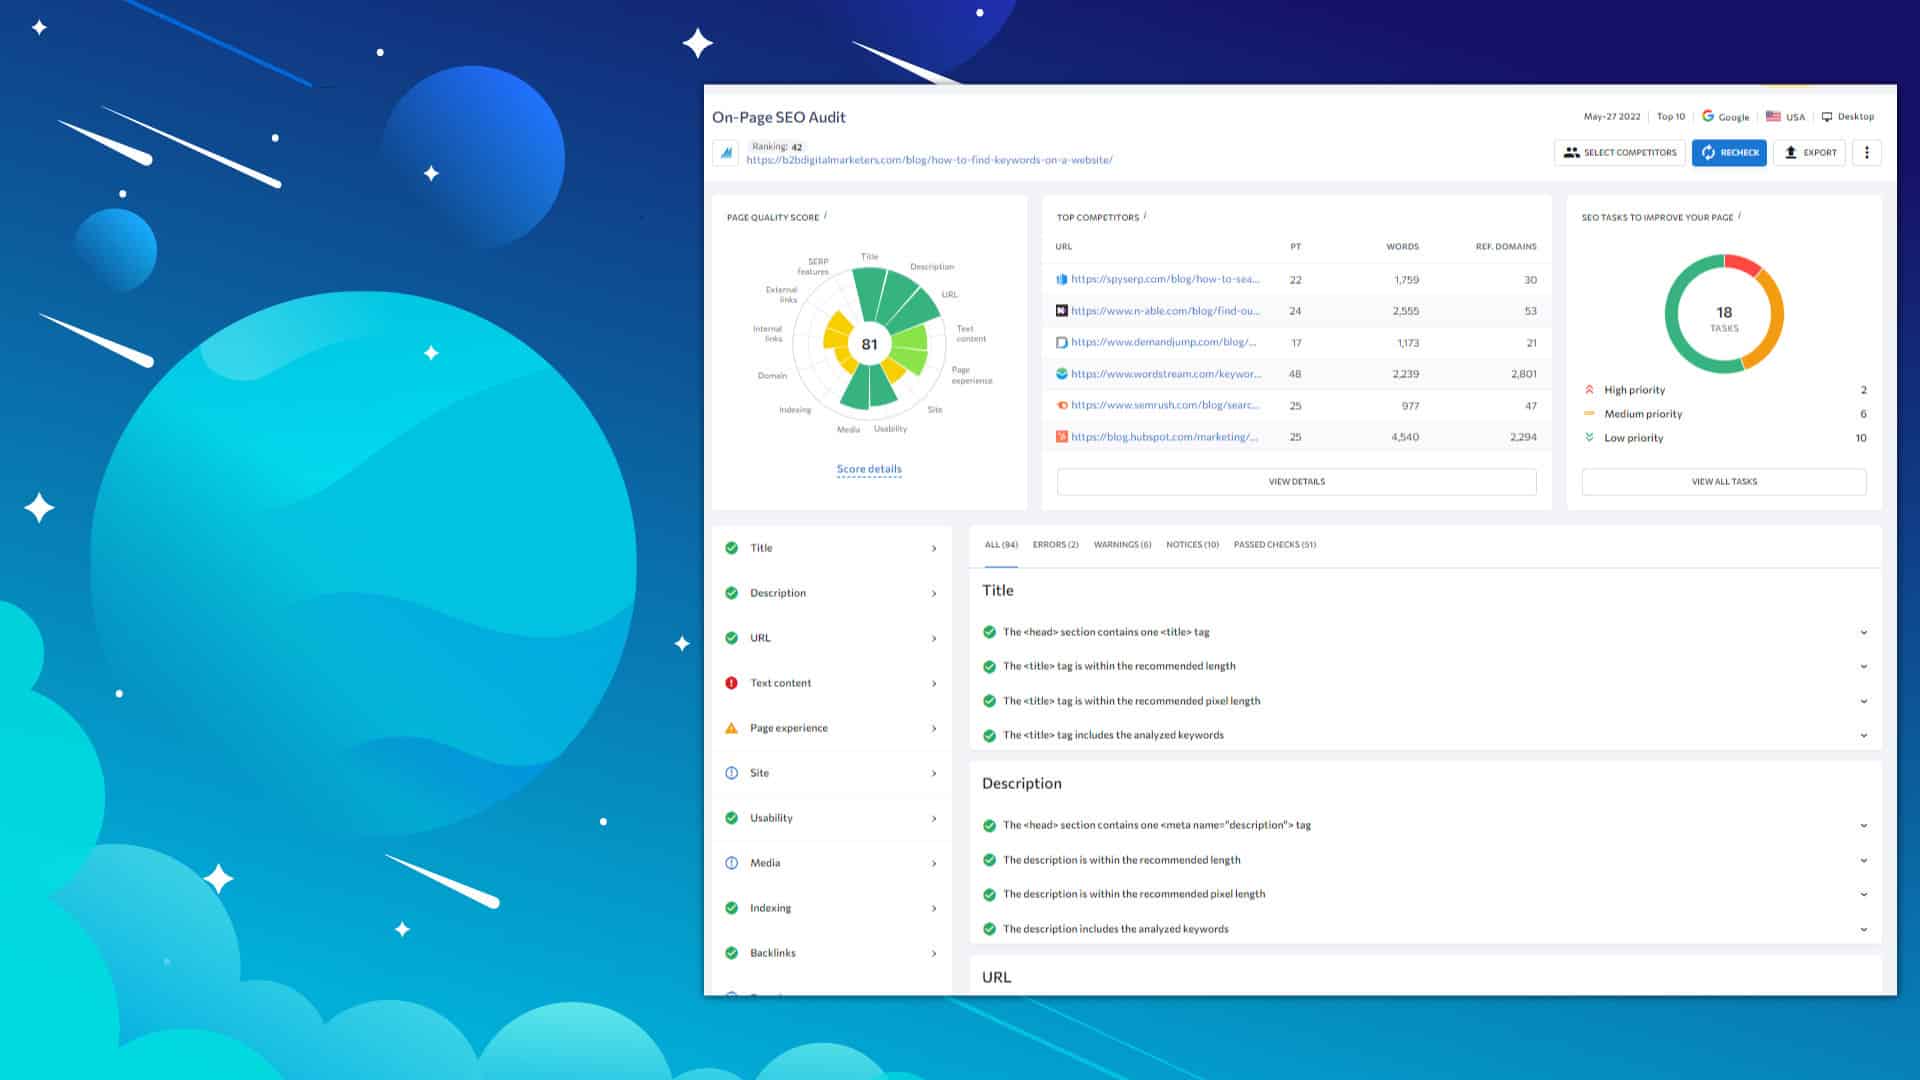1920x1080 pixels.
Task: Click the EXPORT button
Action: (x=1809, y=152)
